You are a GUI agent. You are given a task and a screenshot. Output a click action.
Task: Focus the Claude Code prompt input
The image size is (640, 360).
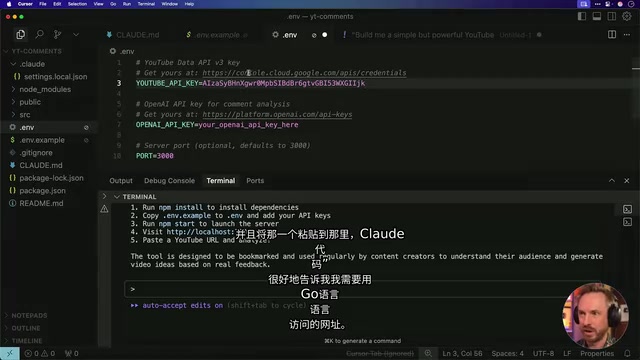(362, 289)
